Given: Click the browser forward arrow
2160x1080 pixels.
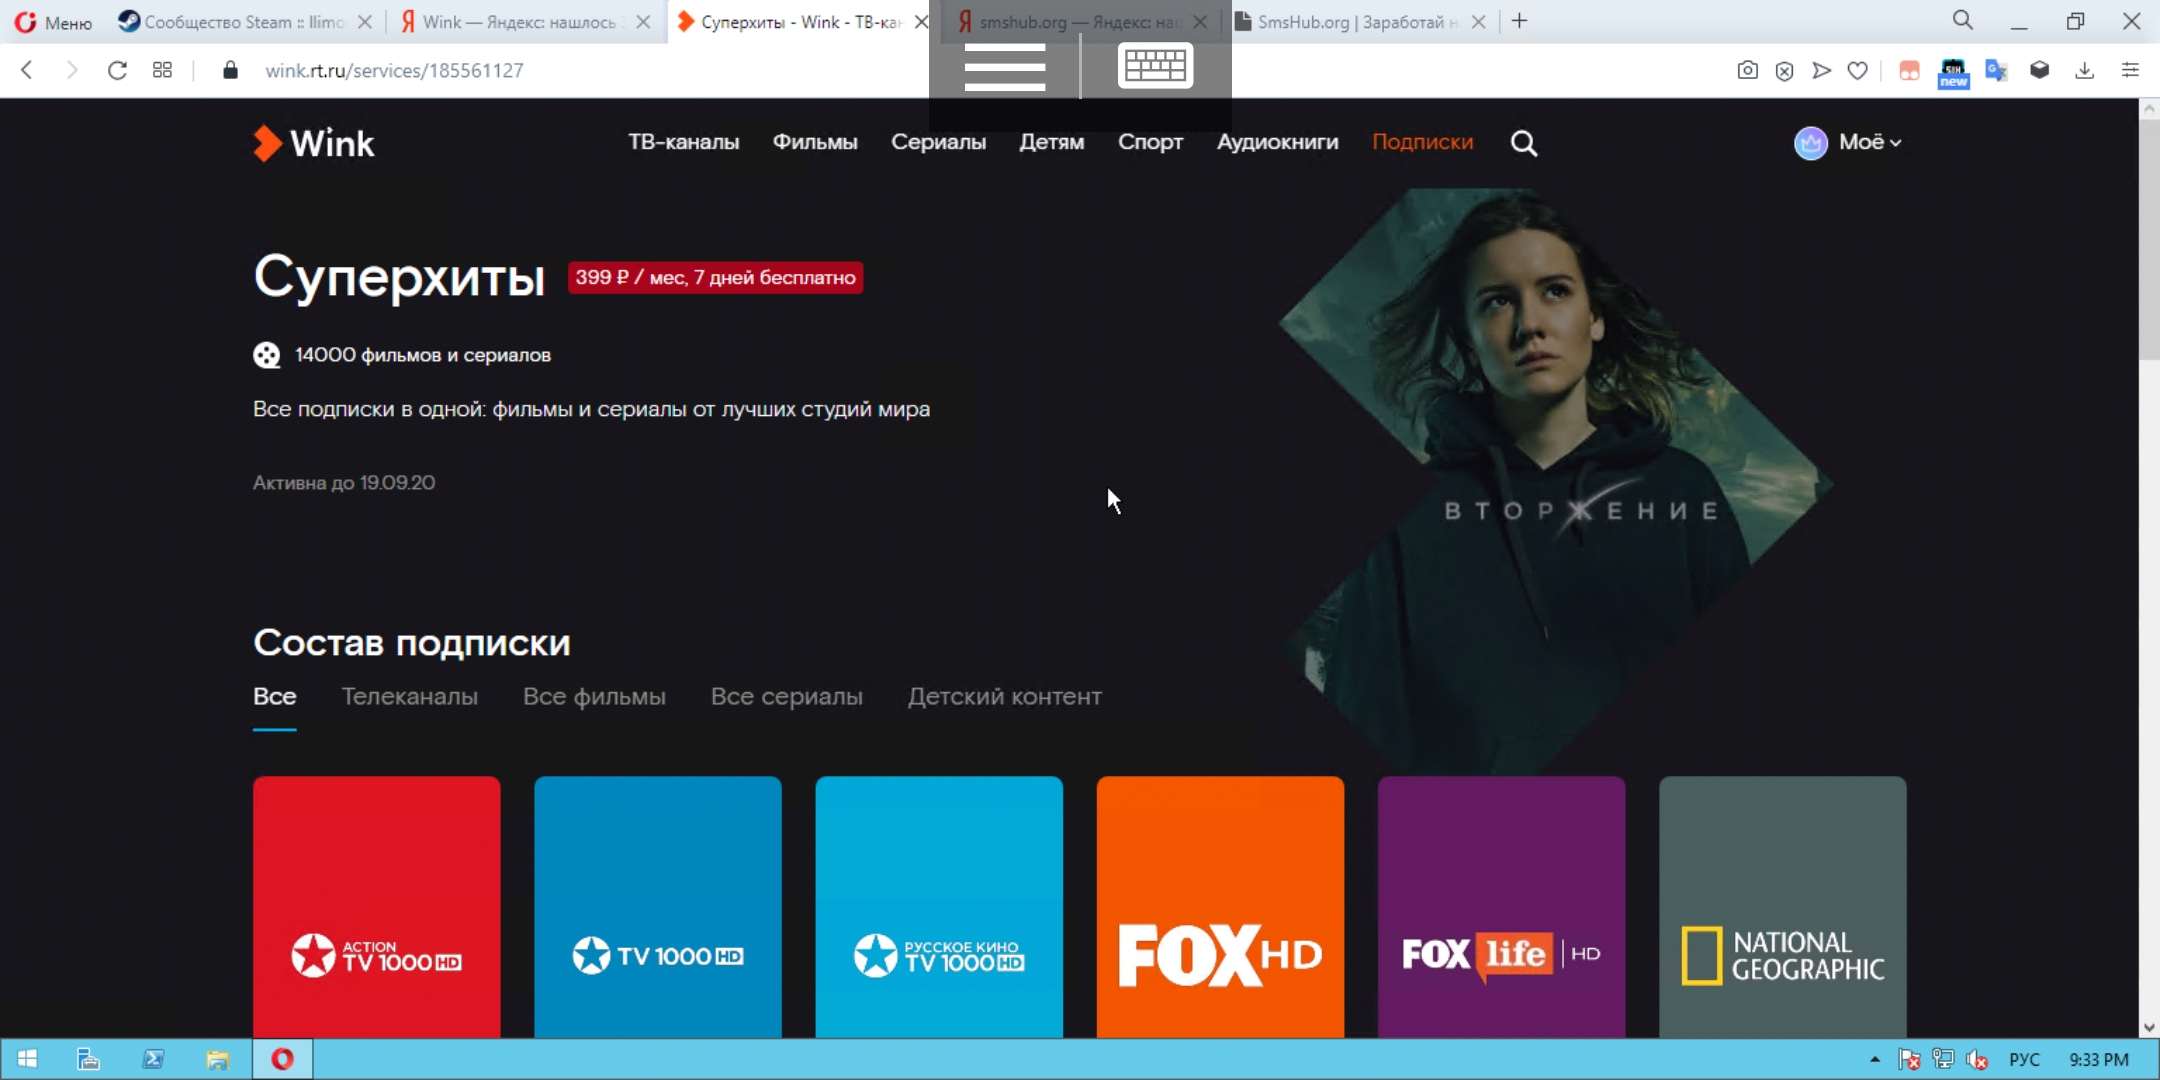Looking at the screenshot, I should pos(71,70).
